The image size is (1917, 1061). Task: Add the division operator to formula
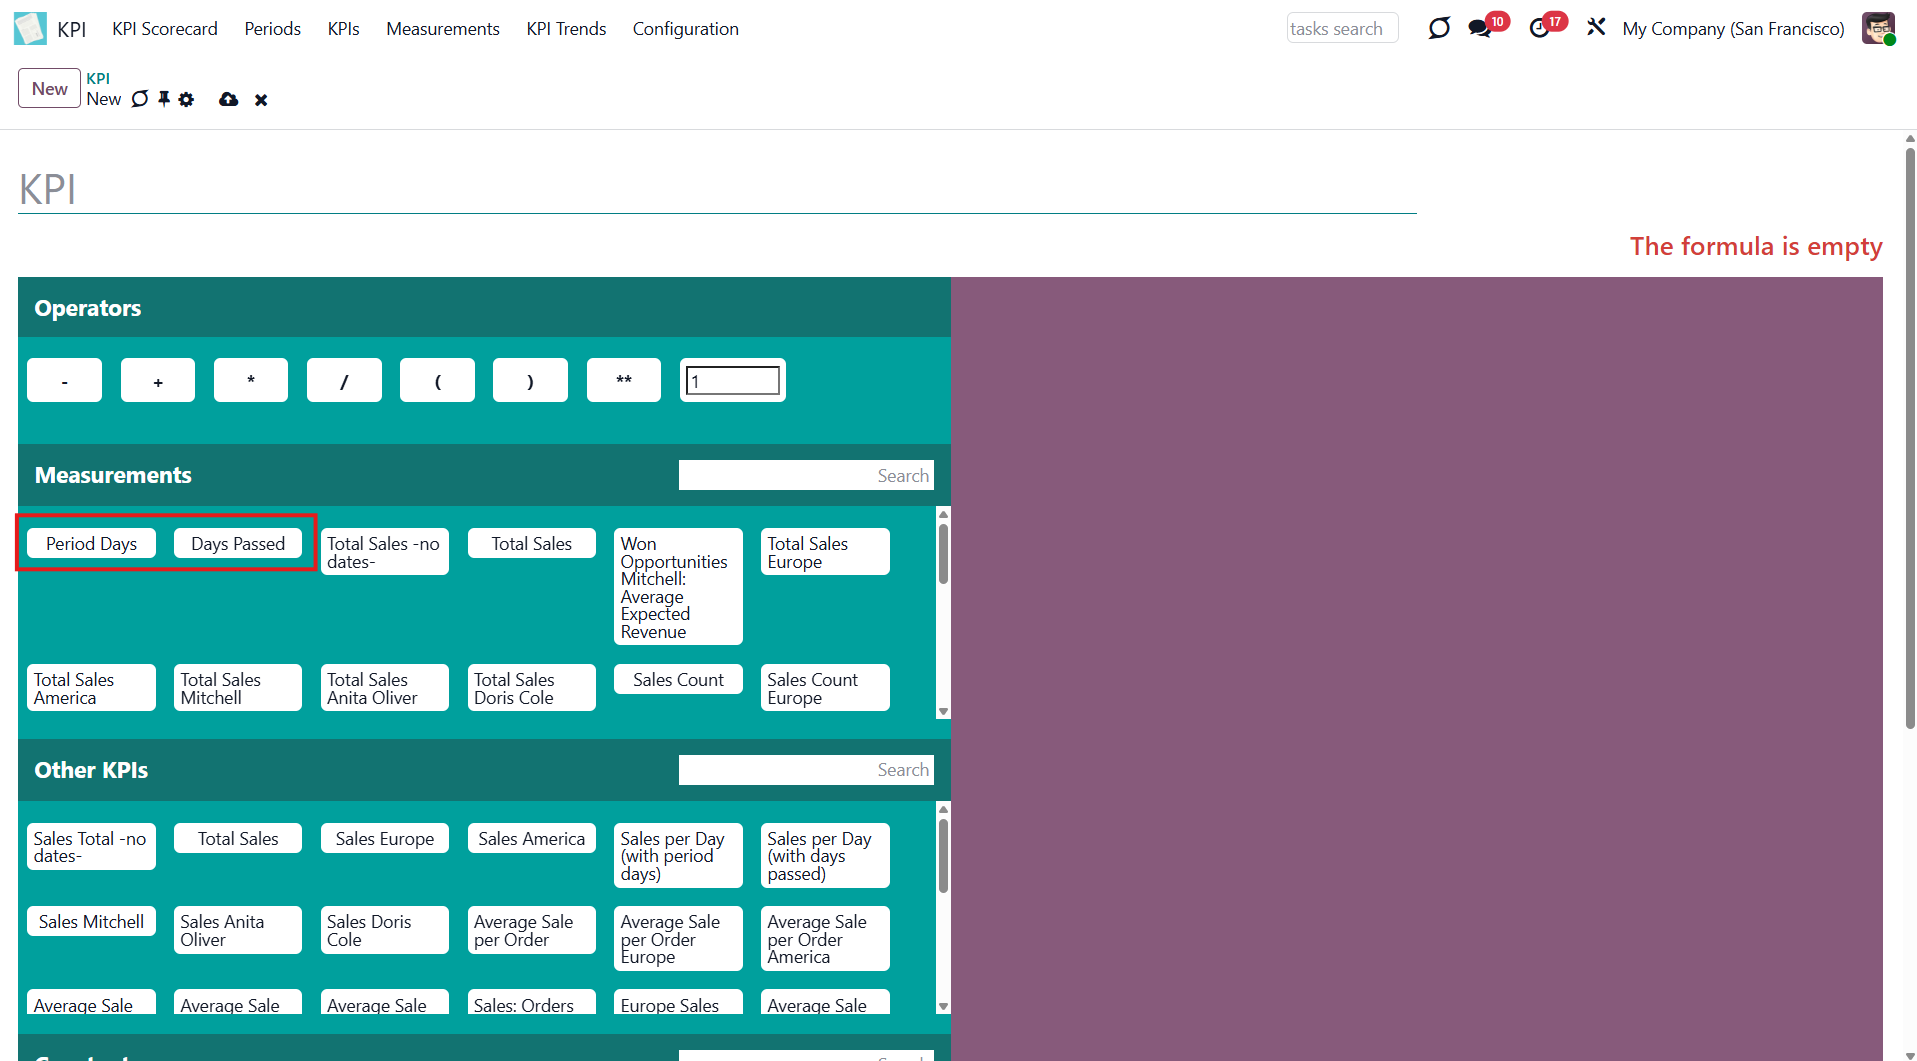344,380
